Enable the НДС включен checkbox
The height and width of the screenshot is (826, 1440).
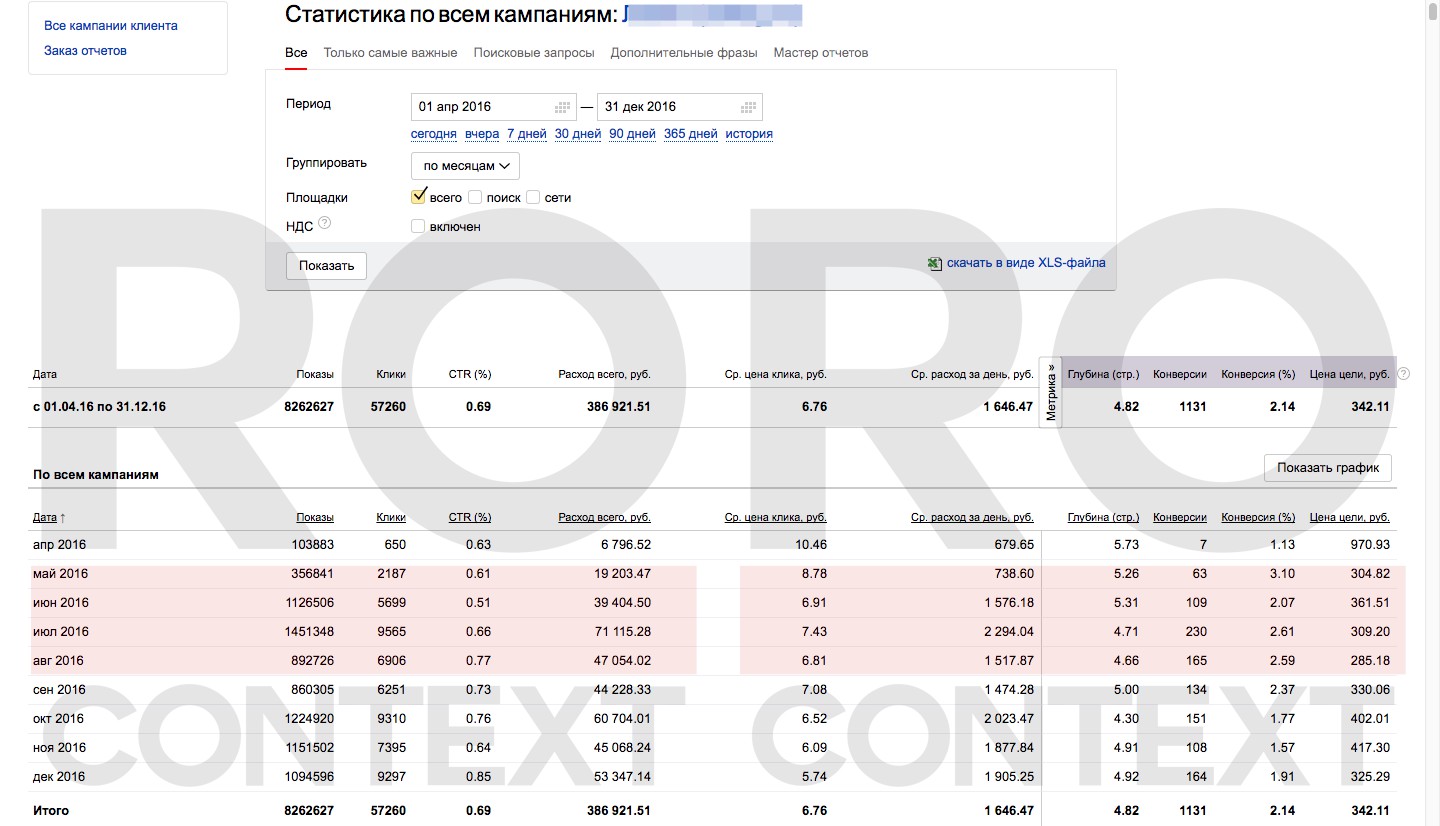[x=418, y=226]
